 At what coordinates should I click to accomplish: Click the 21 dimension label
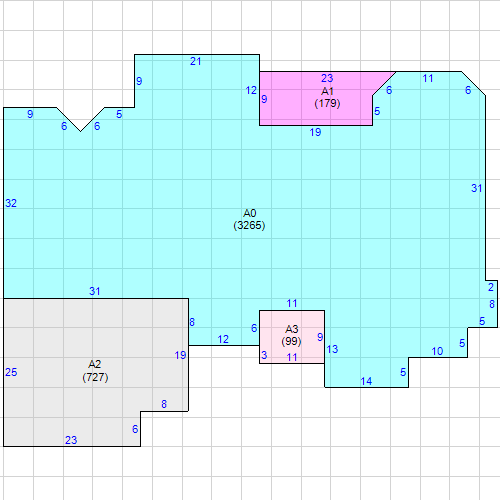(x=196, y=61)
